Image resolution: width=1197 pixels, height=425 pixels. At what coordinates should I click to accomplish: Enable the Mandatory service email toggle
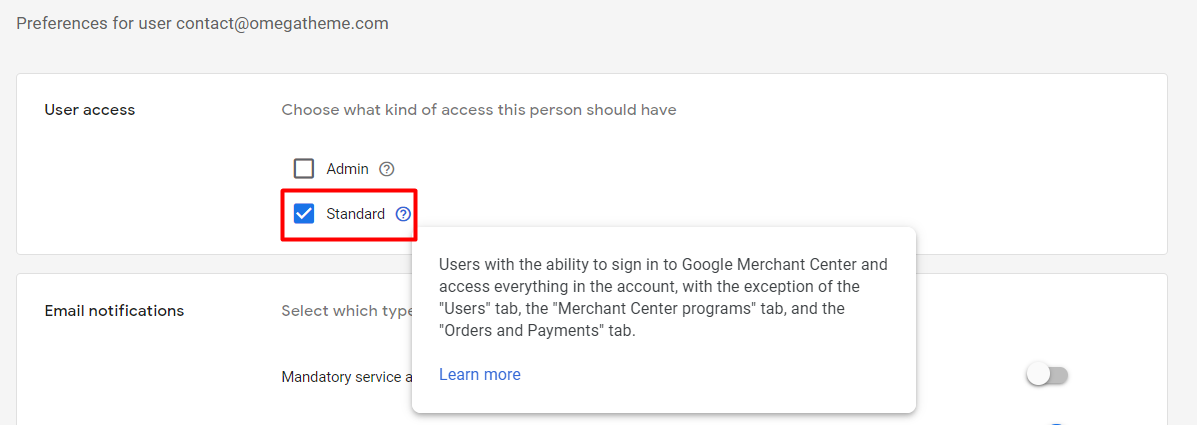[x=1047, y=375]
